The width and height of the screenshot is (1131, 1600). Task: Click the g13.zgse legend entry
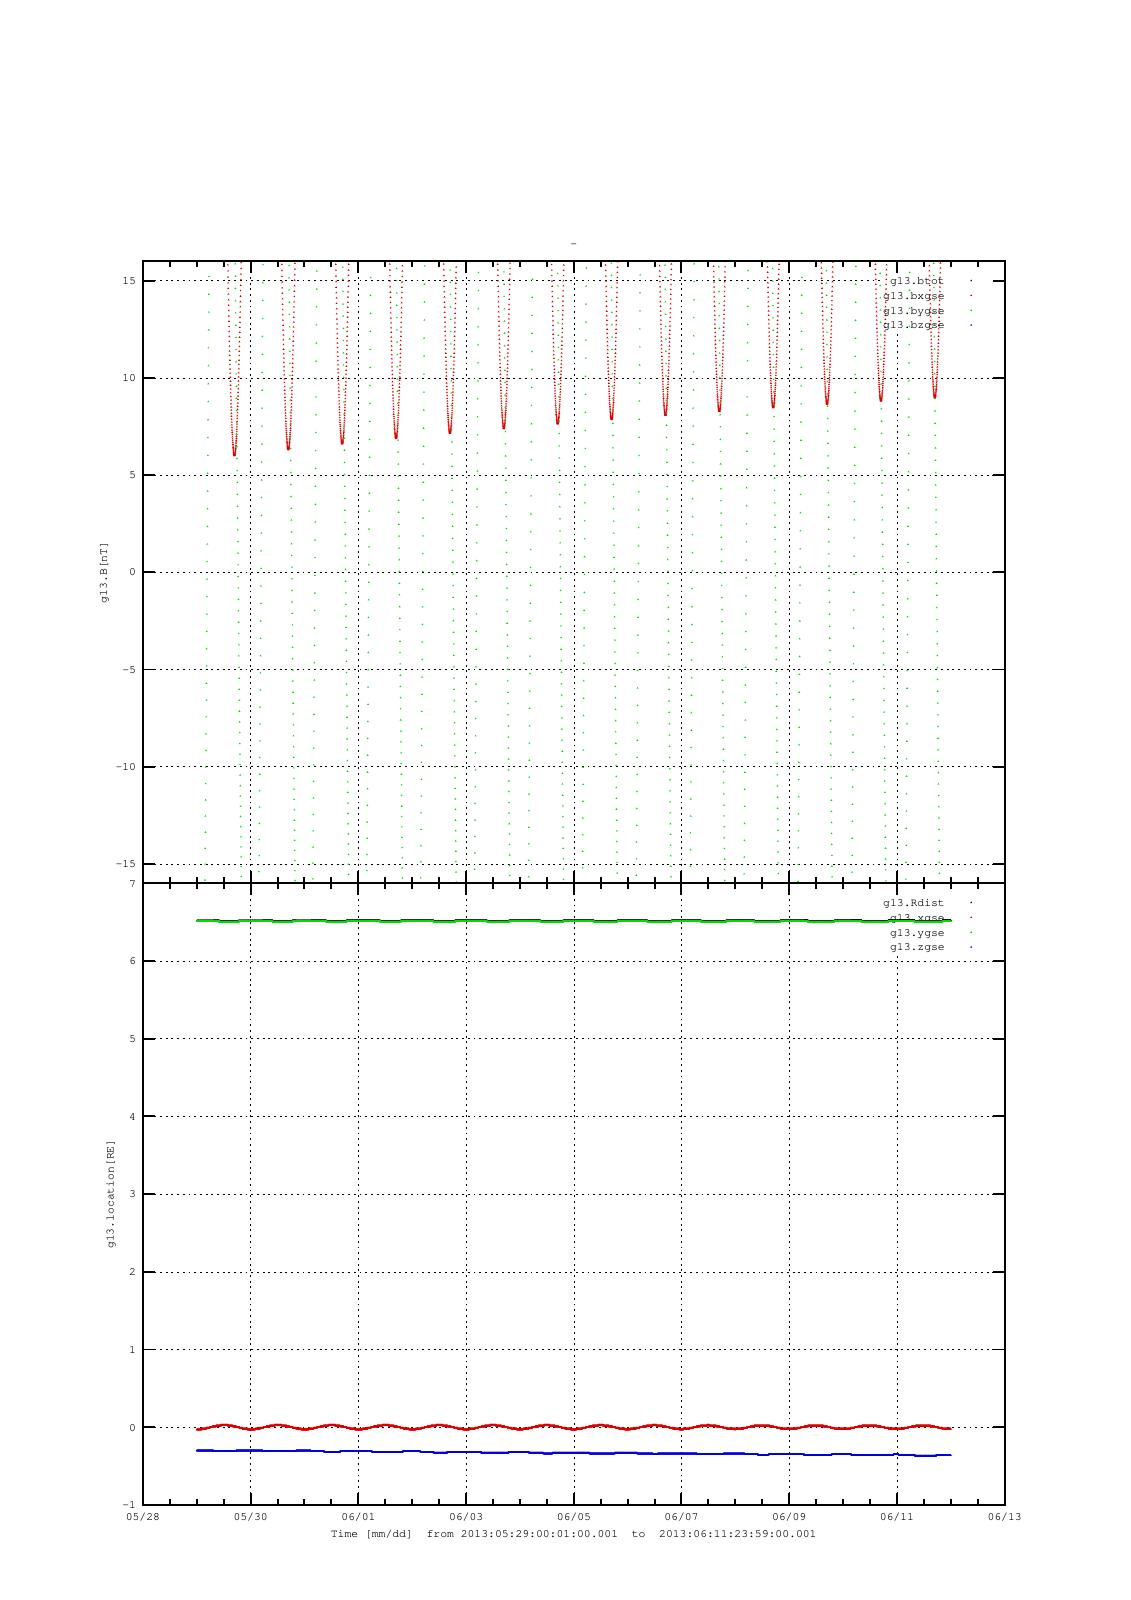coord(916,947)
